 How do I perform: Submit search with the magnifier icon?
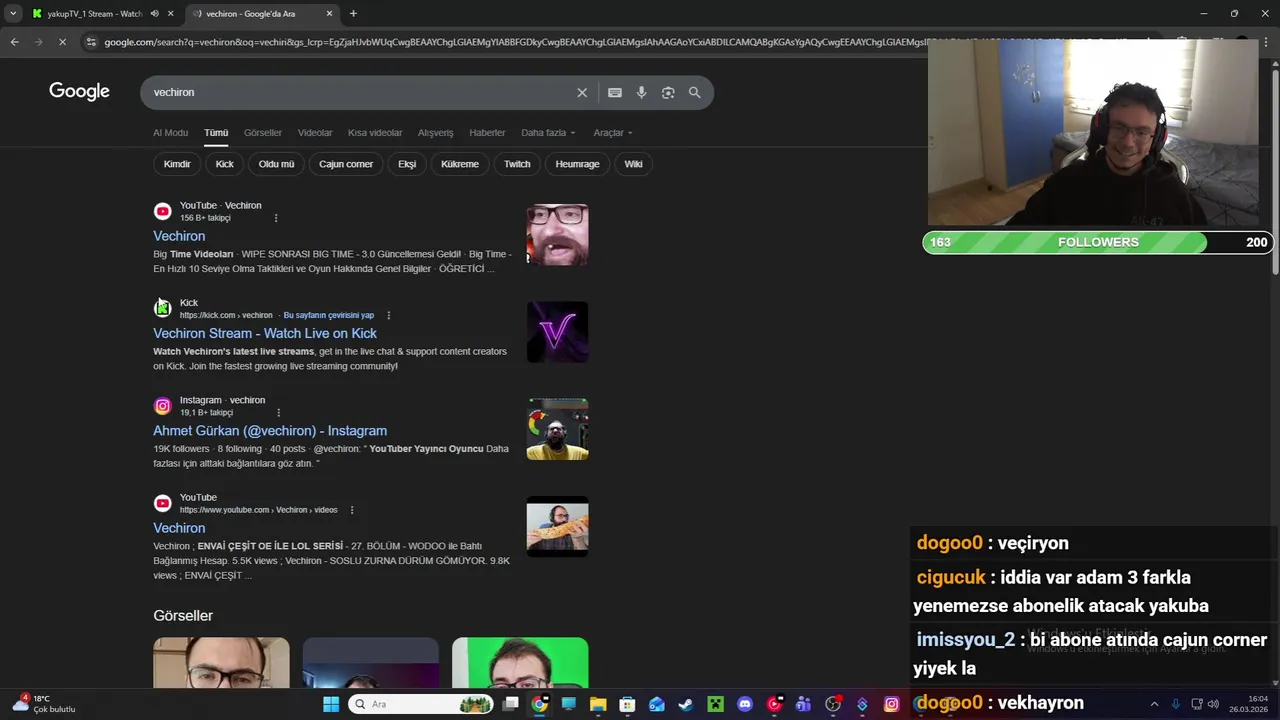click(695, 92)
